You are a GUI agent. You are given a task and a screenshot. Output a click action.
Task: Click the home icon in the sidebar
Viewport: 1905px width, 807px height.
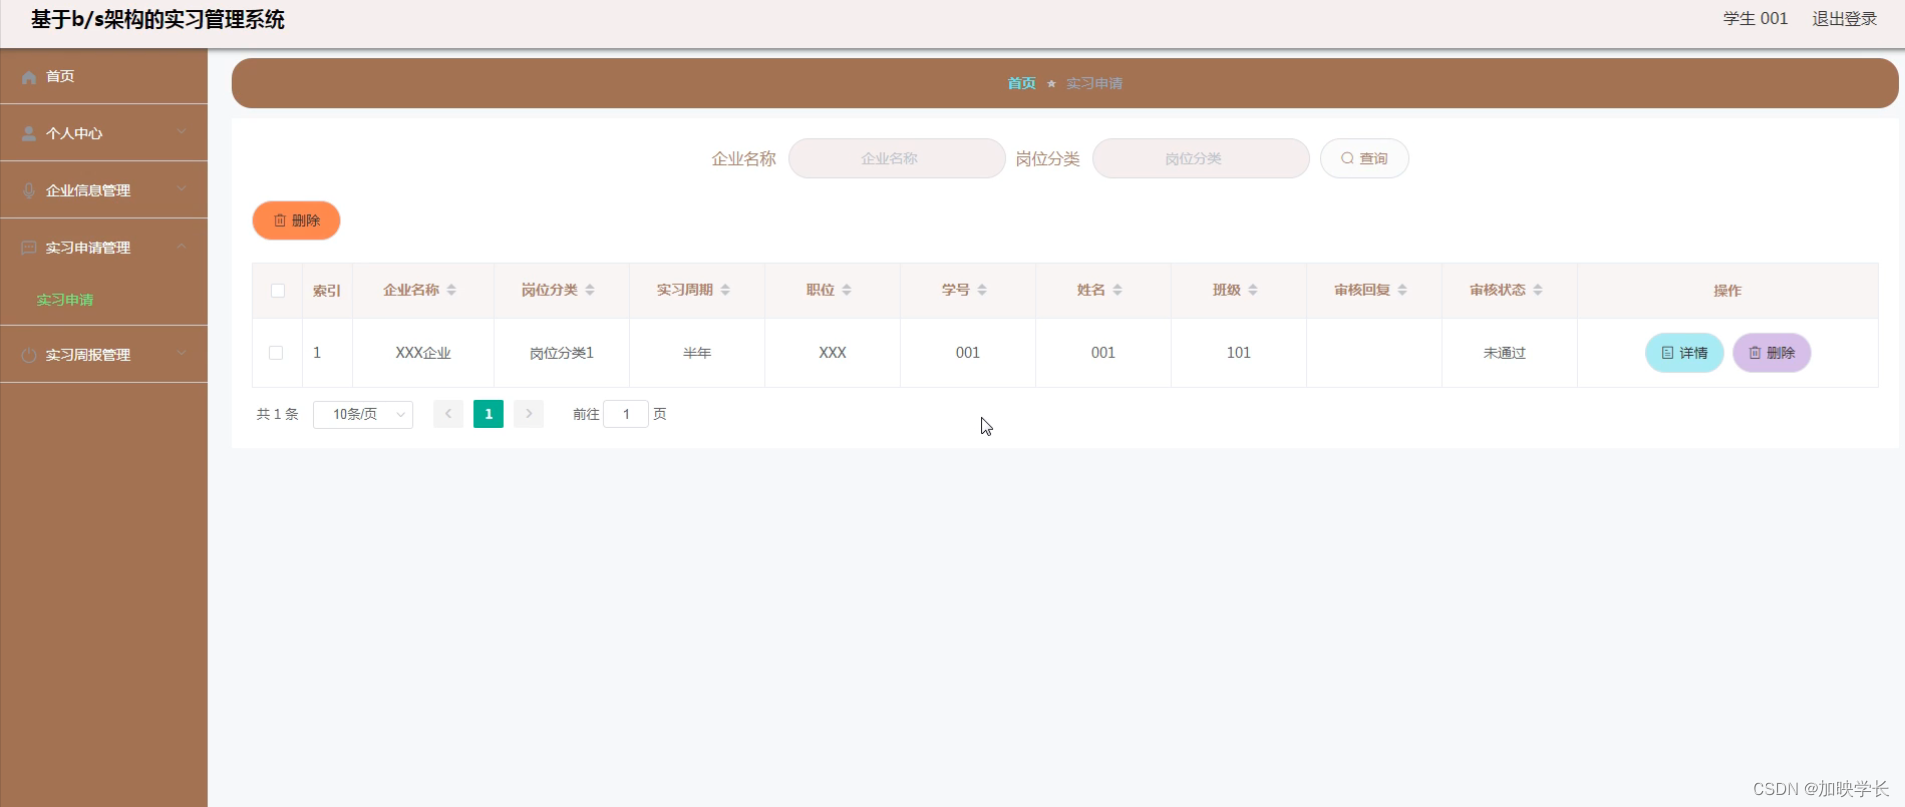point(29,77)
